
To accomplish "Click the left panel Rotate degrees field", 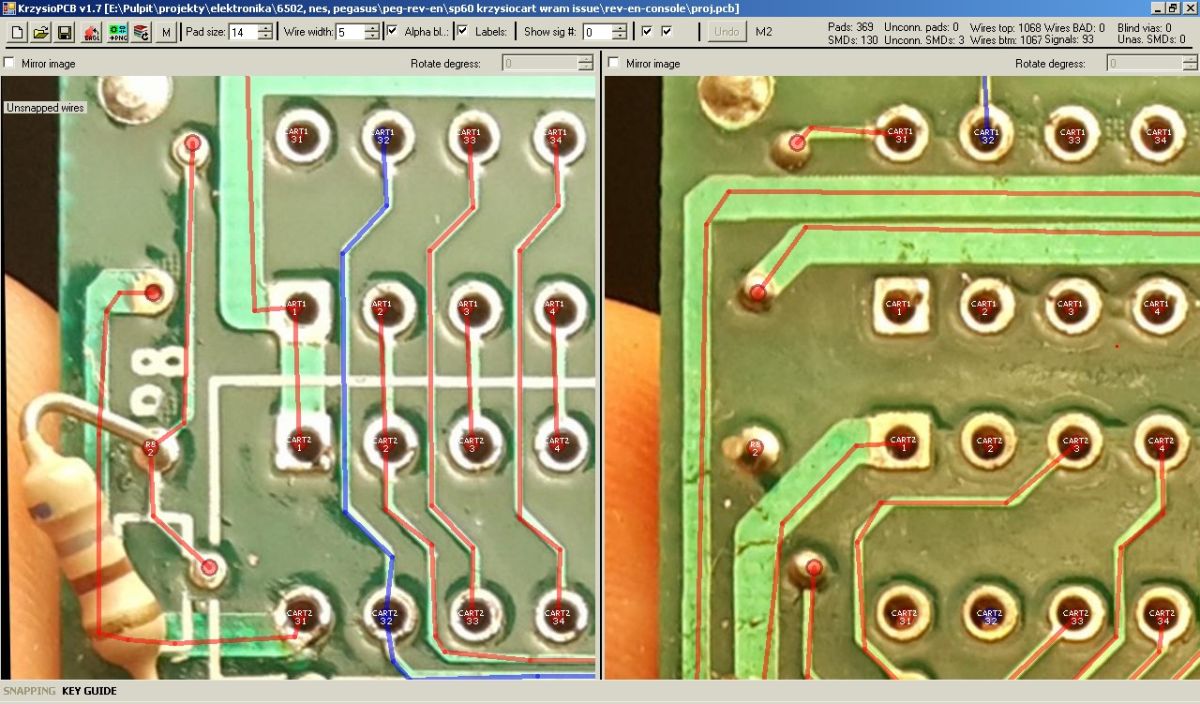I will (540, 63).
